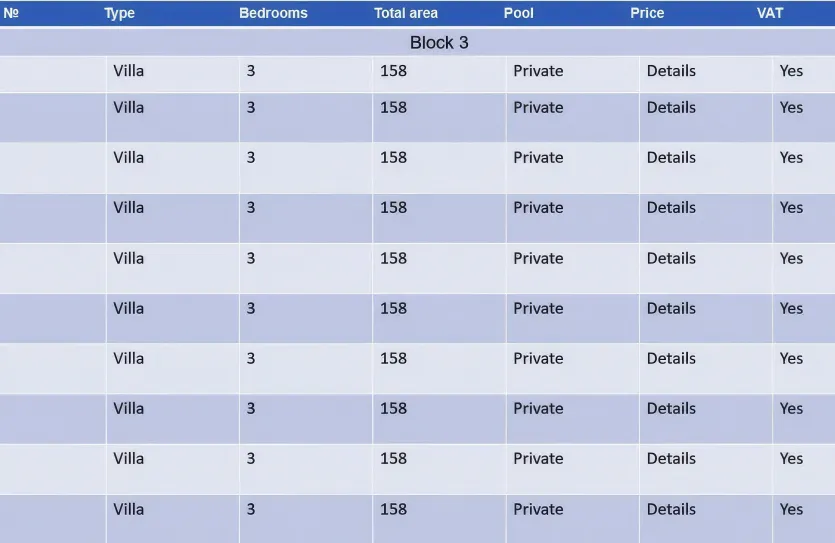835x543 pixels.
Task: Select the VAT column header
Action: (x=770, y=13)
